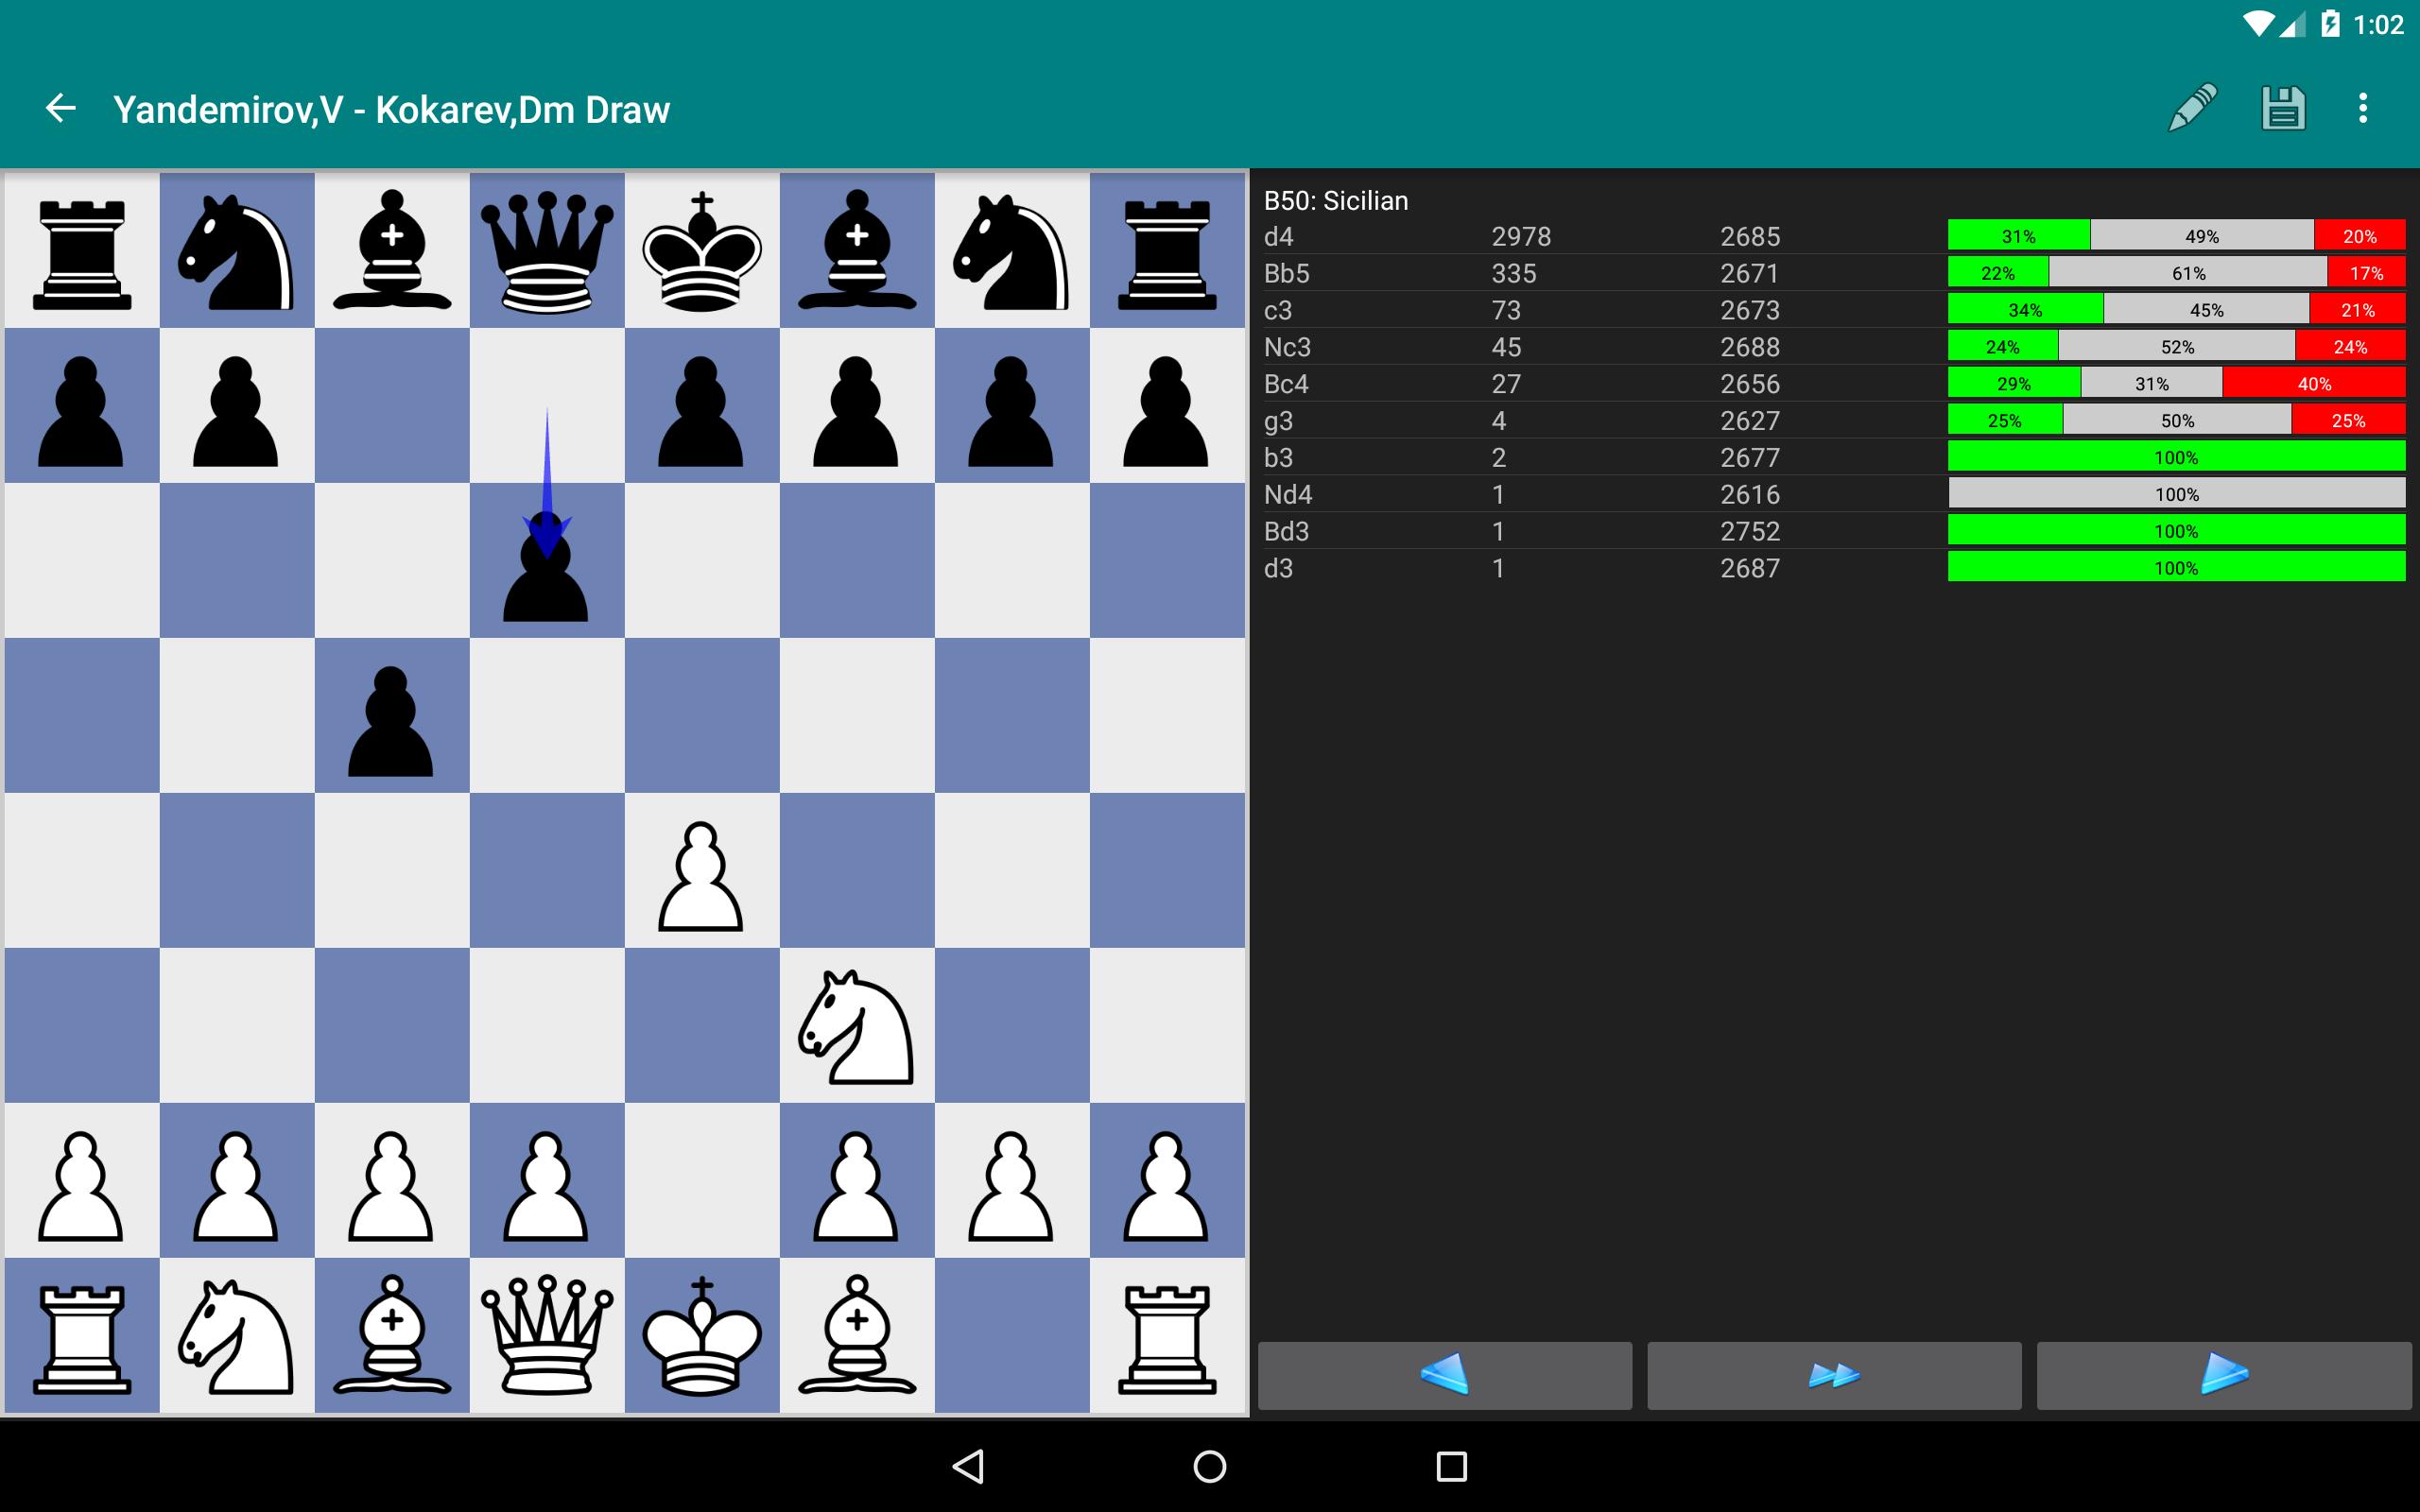Choose the Nd4 move row
The image size is (2420, 1512).
1834,495
